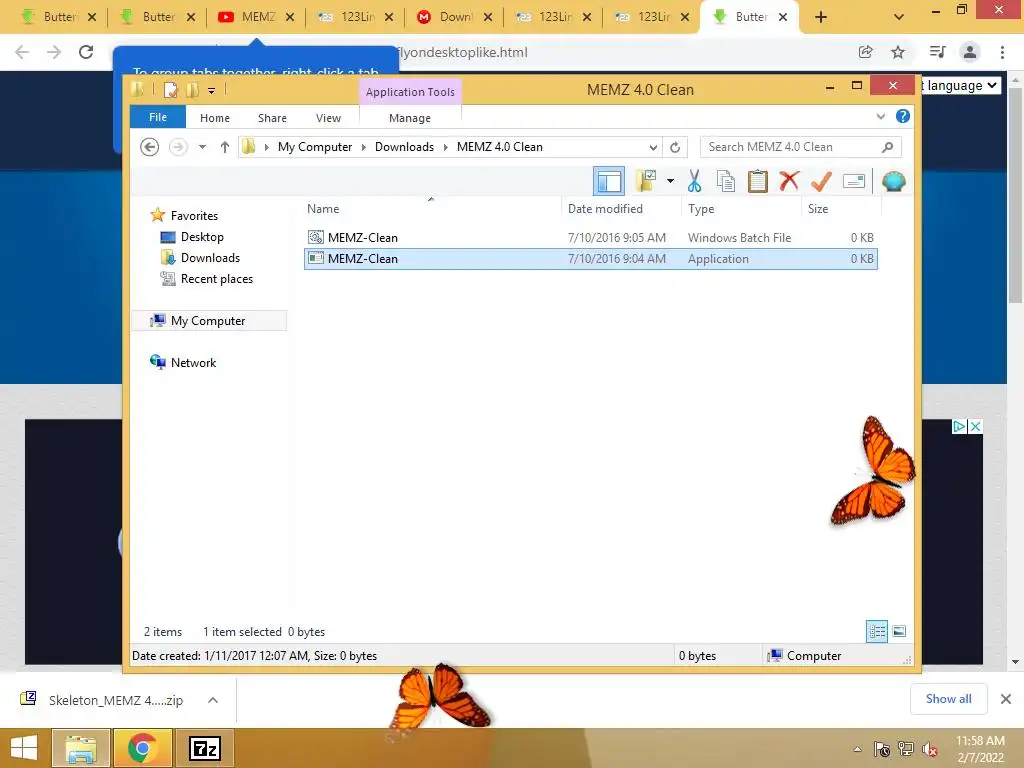
Task: Expand the arrow after Downloads breadcrumb
Action: (x=445, y=147)
